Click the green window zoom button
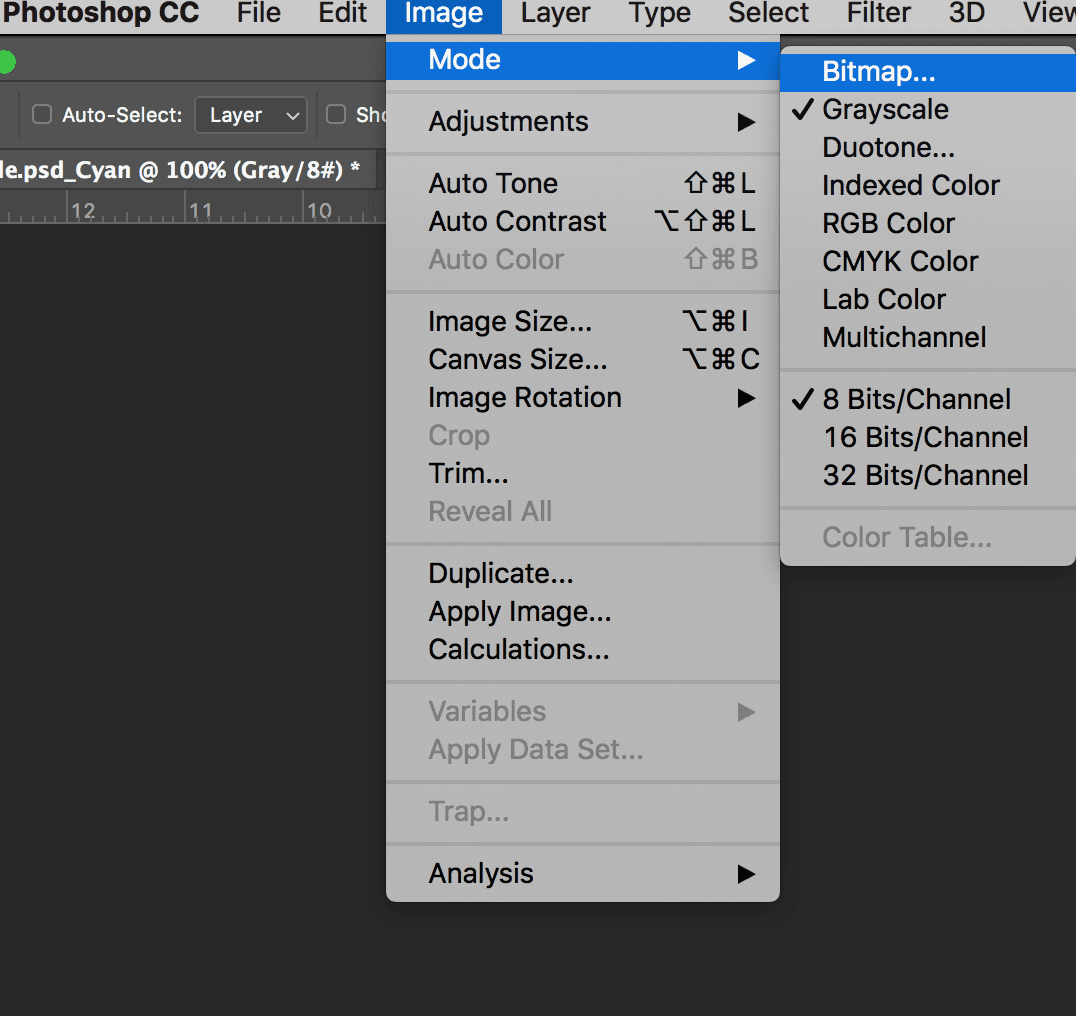 pos(6,62)
